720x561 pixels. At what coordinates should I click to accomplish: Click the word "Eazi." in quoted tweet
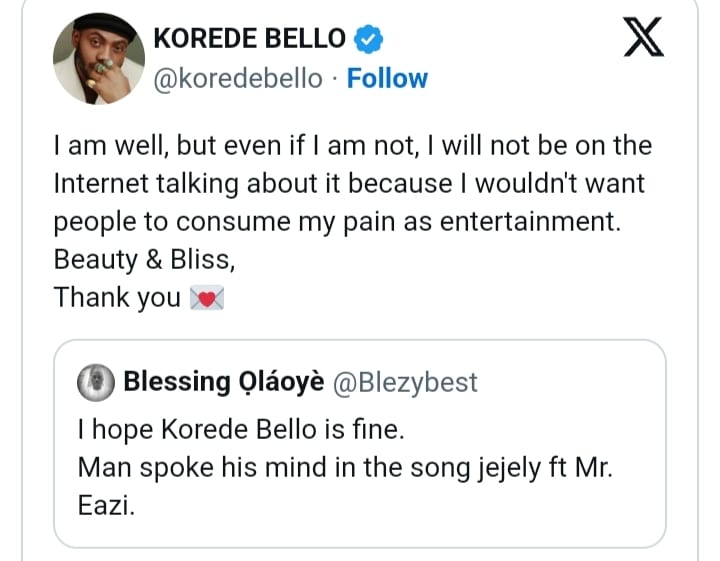(x=104, y=505)
